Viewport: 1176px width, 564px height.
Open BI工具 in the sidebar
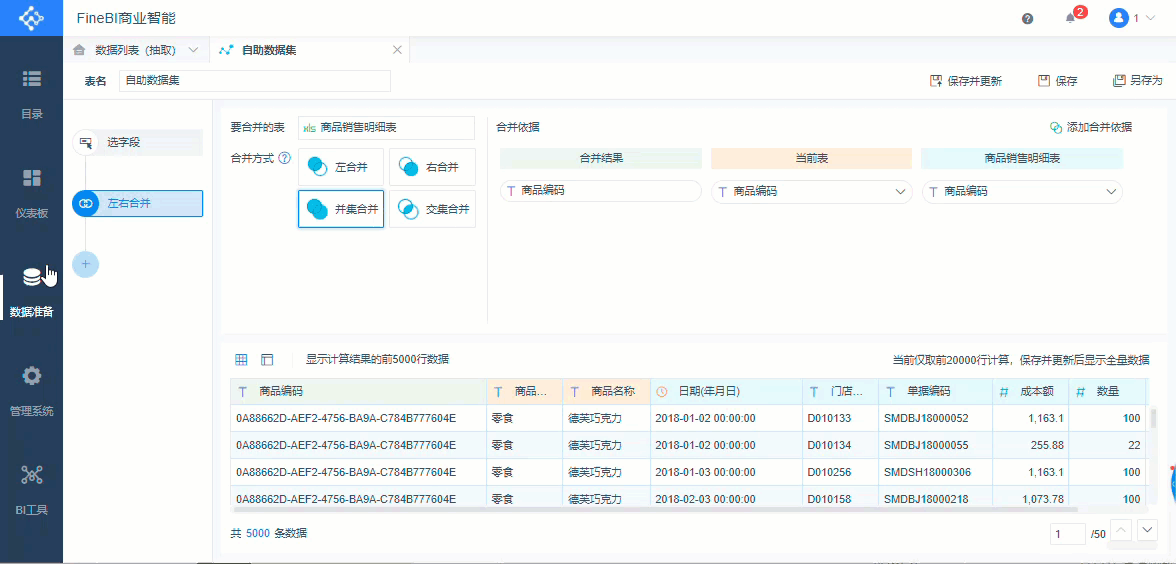[x=32, y=490]
